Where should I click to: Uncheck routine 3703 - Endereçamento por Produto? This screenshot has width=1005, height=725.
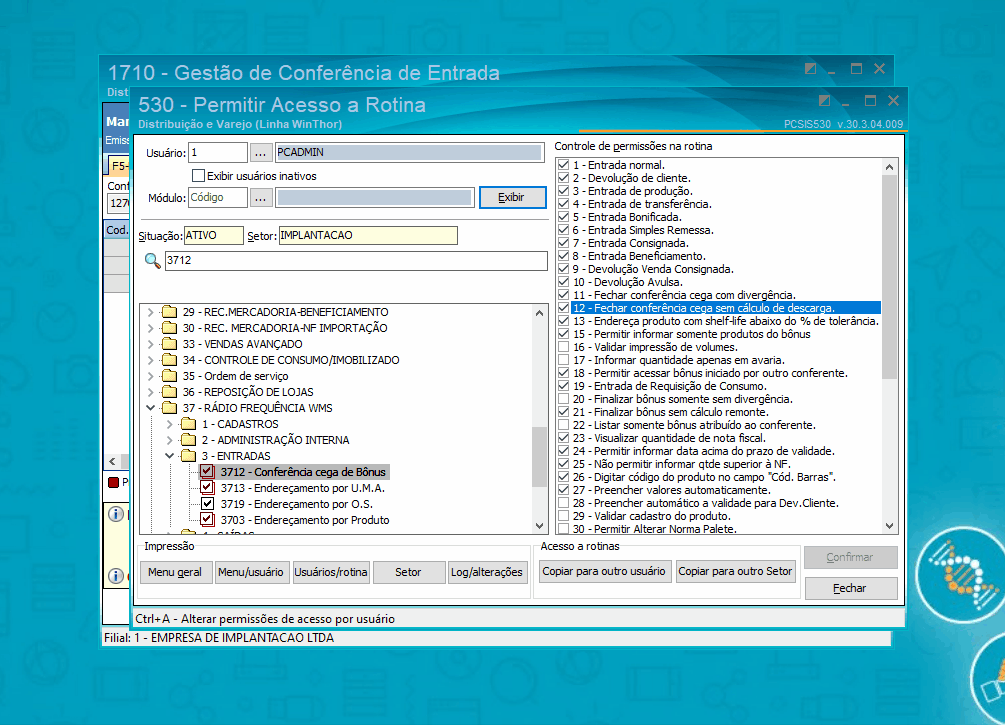[x=207, y=520]
